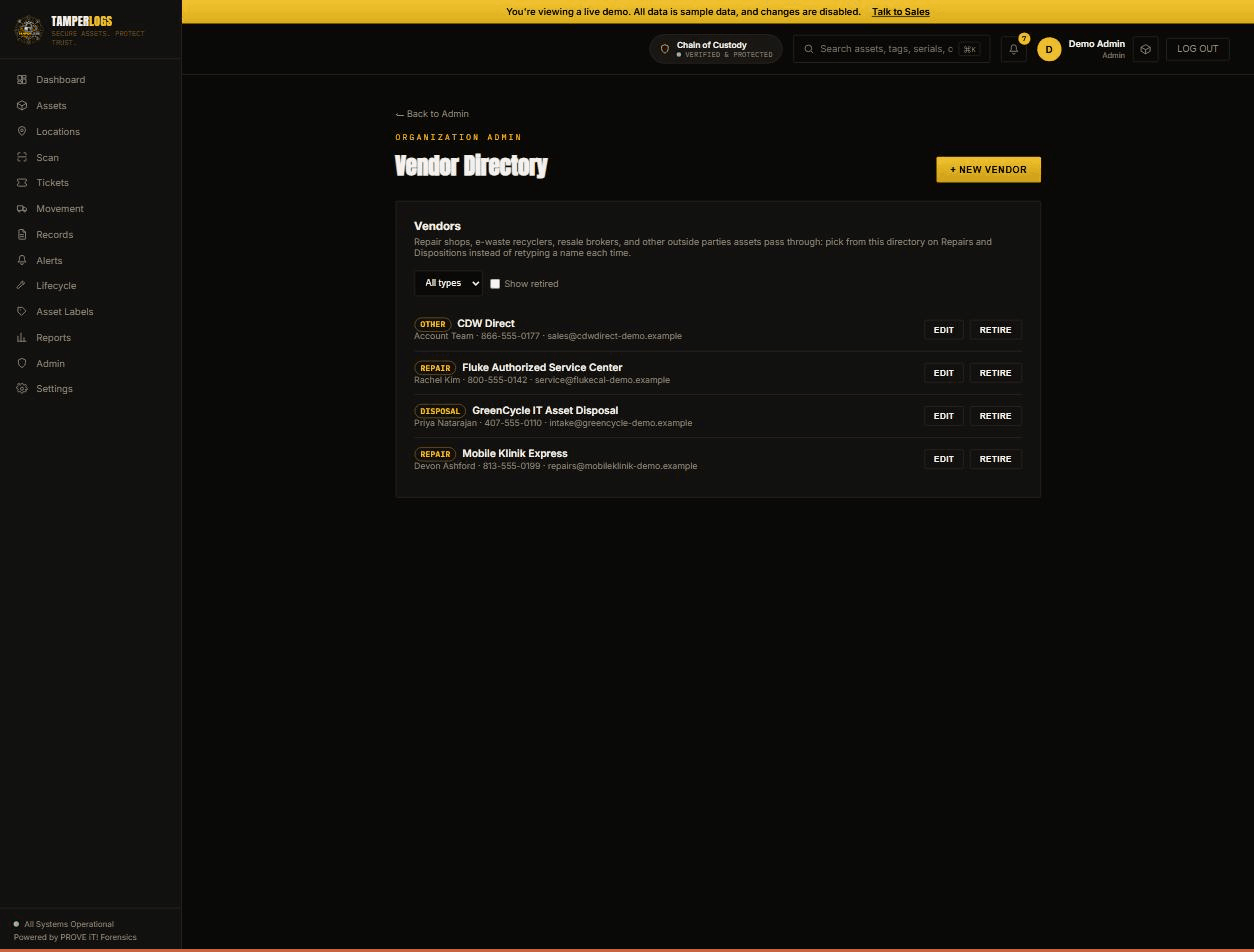
Task: Click sales@cdwdirect-demo.example contact line
Action: click(548, 336)
